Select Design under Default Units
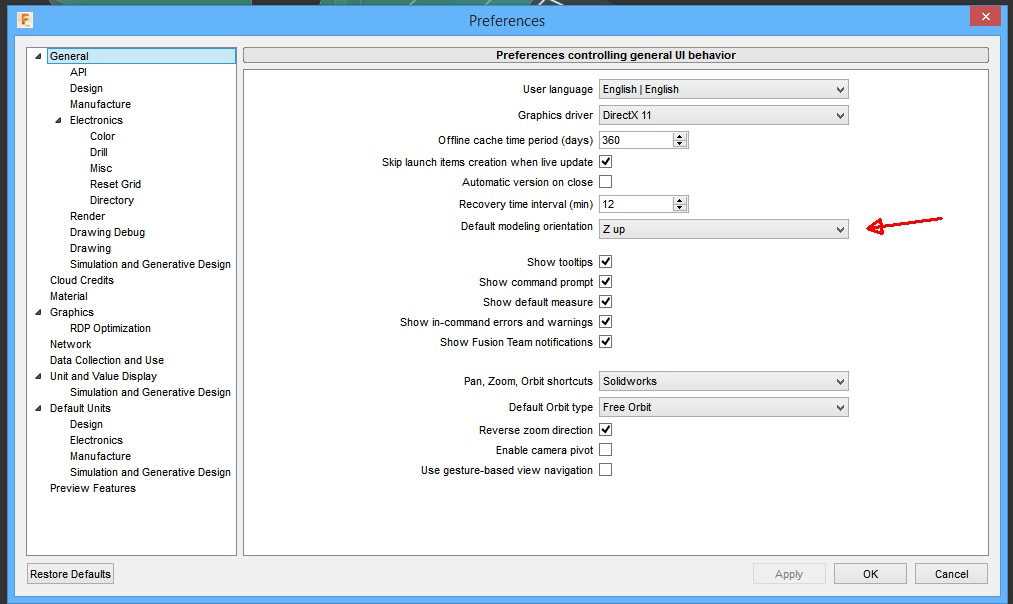 [86, 424]
